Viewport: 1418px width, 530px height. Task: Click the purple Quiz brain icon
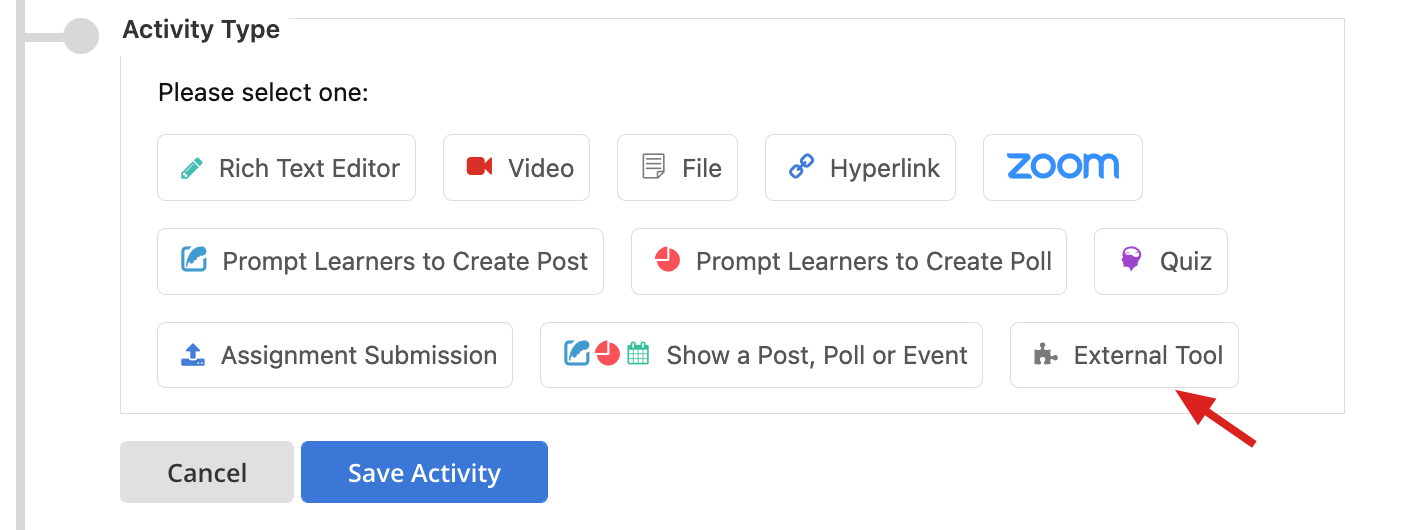(1131, 261)
